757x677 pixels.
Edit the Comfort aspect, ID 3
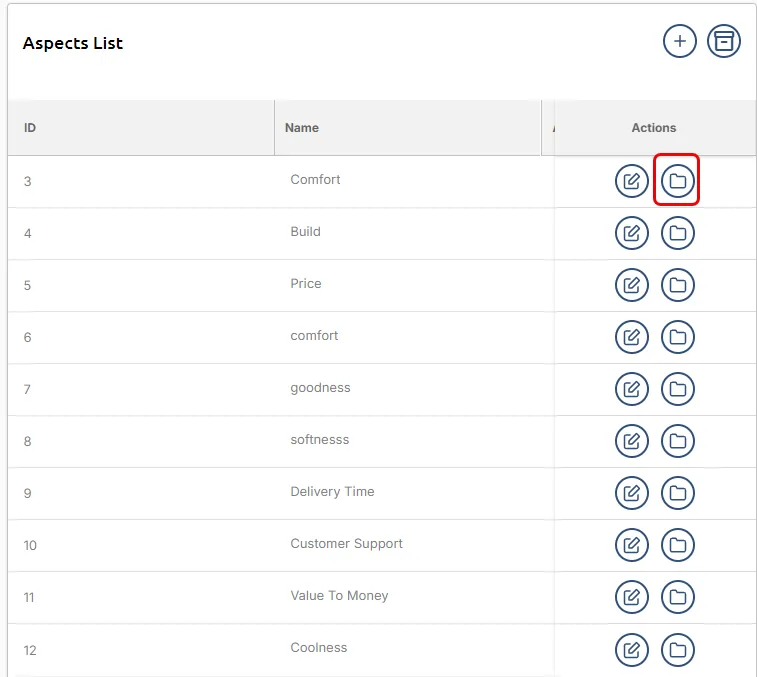(x=631, y=181)
